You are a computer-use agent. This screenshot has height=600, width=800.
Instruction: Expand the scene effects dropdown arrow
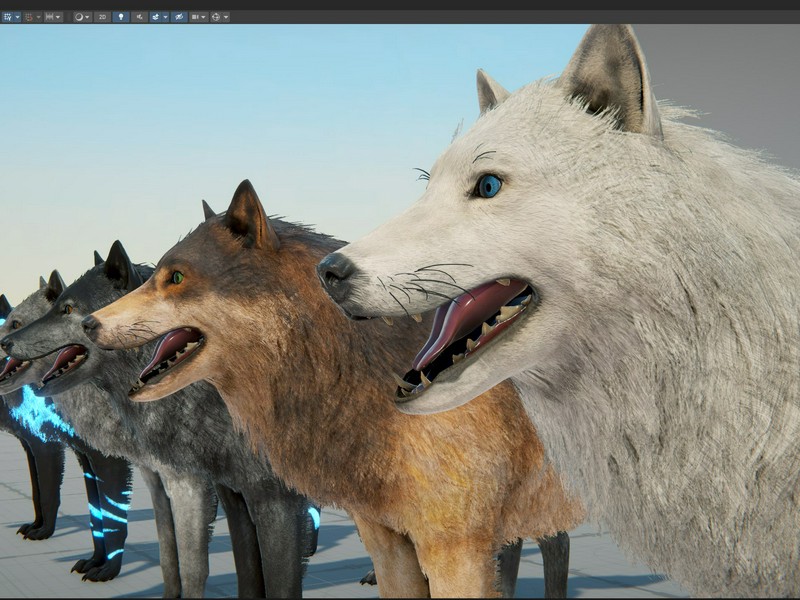tap(165, 17)
